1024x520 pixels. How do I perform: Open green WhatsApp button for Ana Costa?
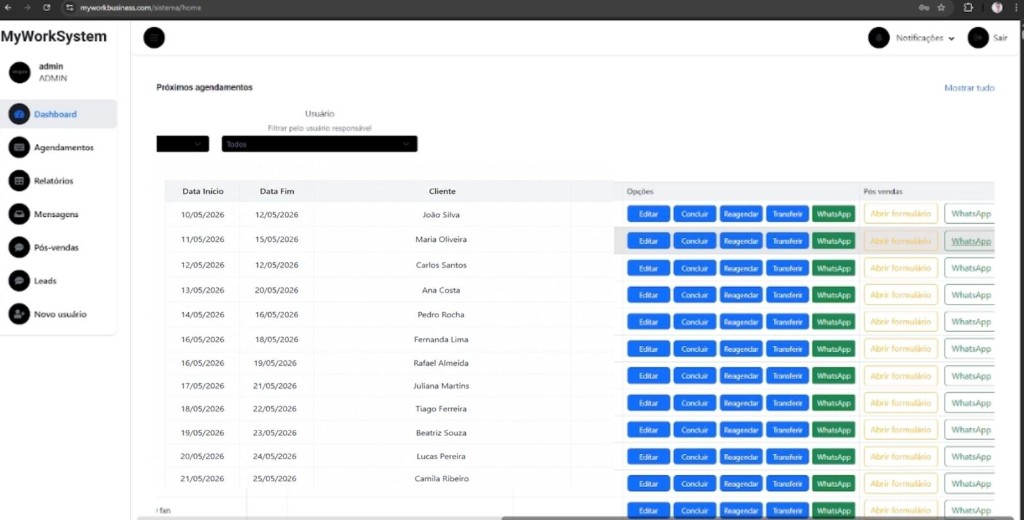[x=833, y=295]
